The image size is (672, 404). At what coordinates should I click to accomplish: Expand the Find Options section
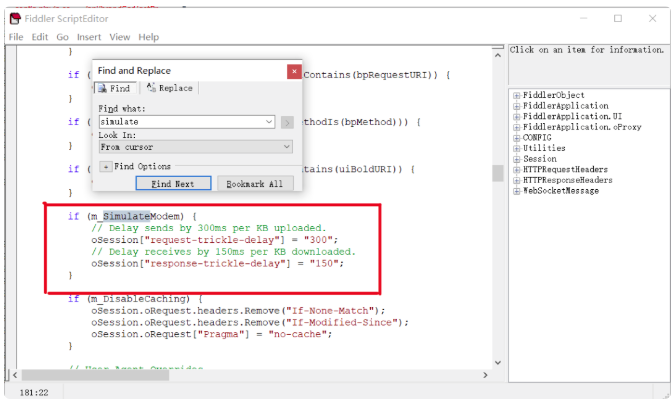pyautogui.click(x=106, y=166)
